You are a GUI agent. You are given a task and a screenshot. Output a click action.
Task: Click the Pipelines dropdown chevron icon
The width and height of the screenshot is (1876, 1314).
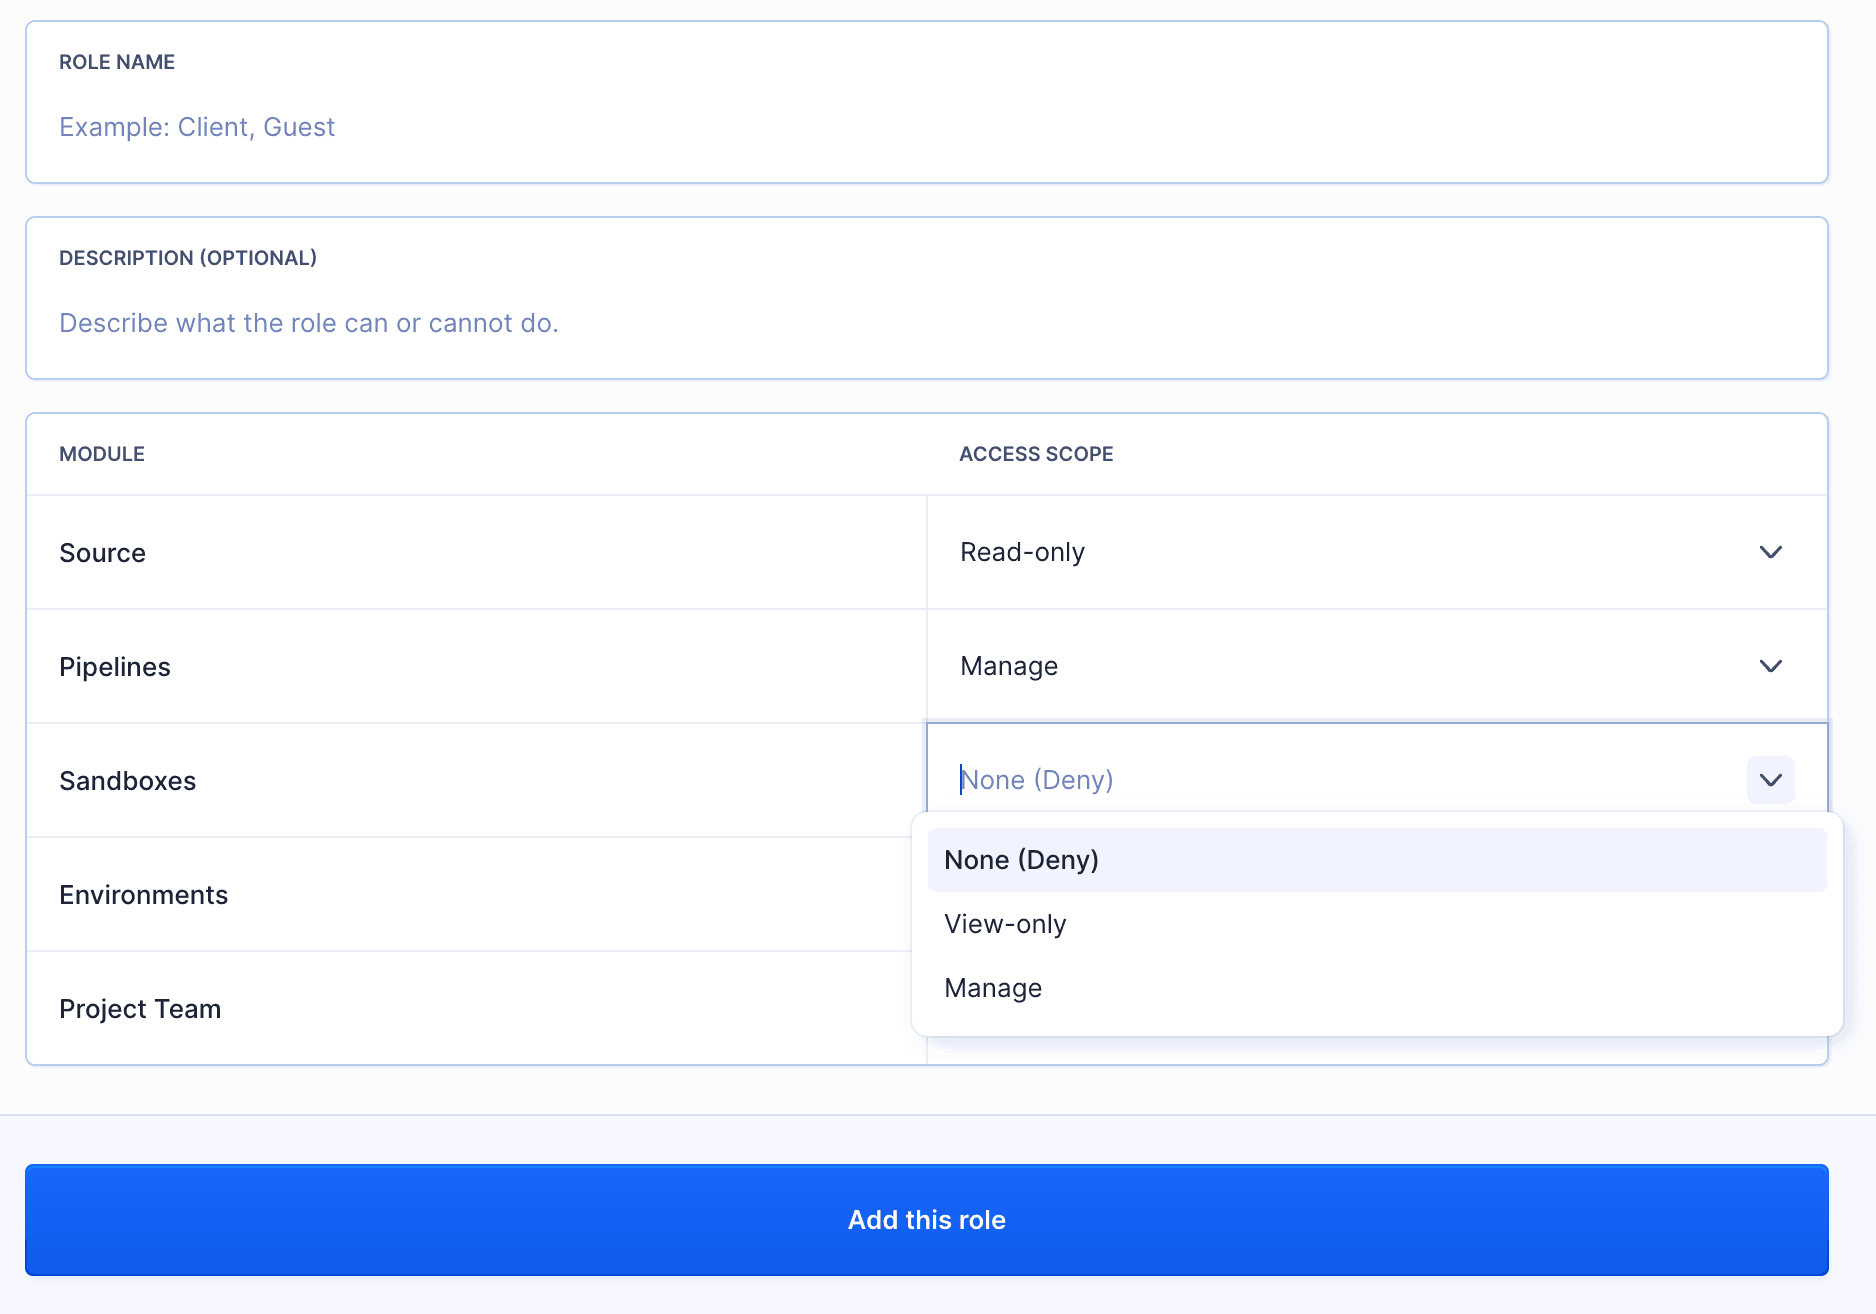[1770, 666]
